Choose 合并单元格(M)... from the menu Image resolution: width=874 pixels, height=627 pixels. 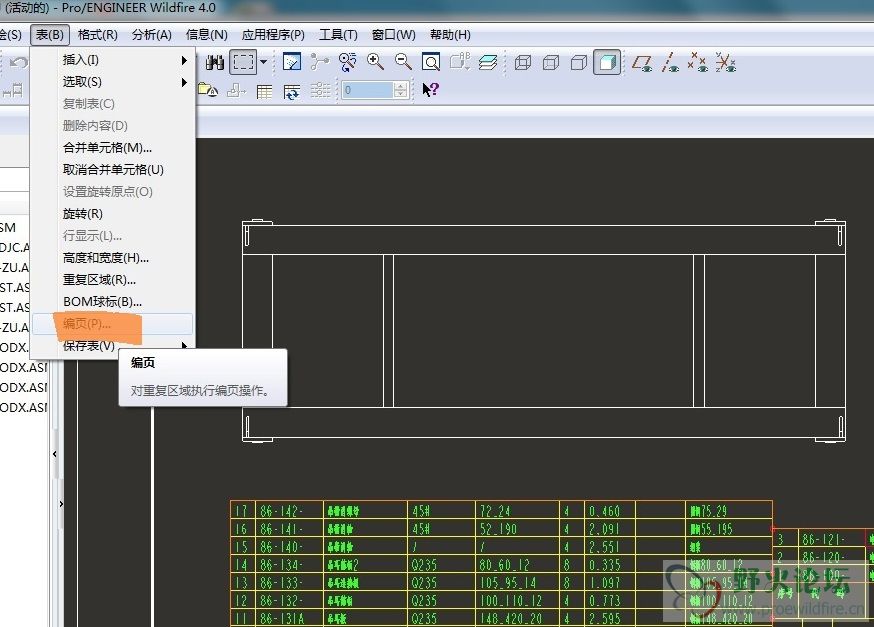113,148
